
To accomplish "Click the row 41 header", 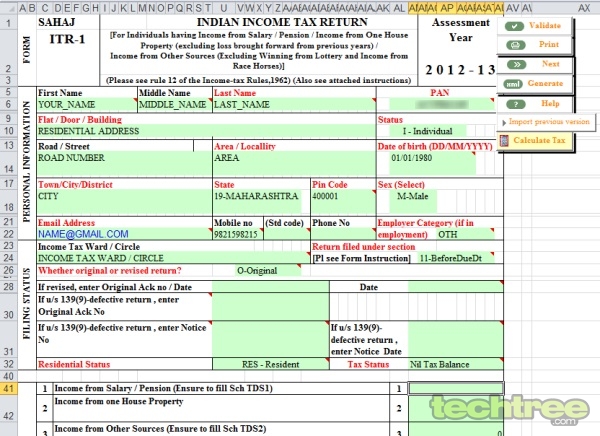I will pyautogui.click(x=8, y=388).
